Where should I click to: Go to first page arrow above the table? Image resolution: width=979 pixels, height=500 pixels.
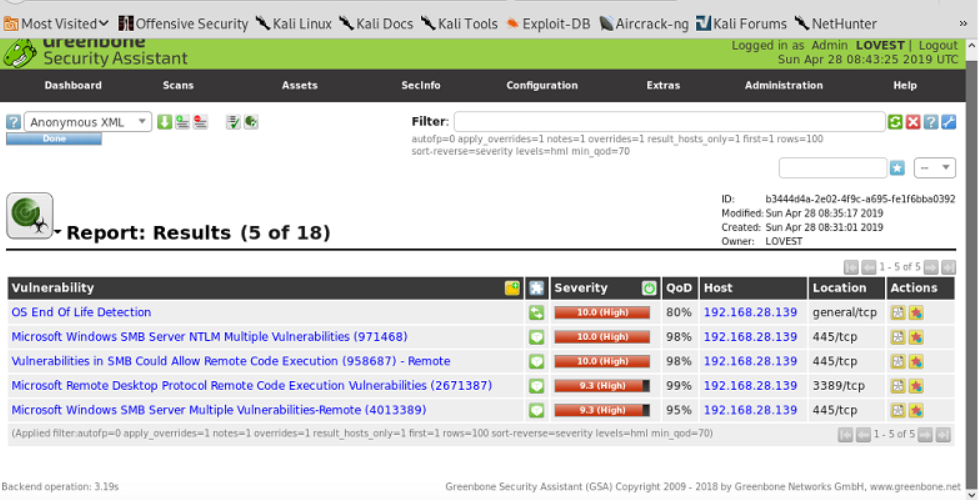(851, 267)
